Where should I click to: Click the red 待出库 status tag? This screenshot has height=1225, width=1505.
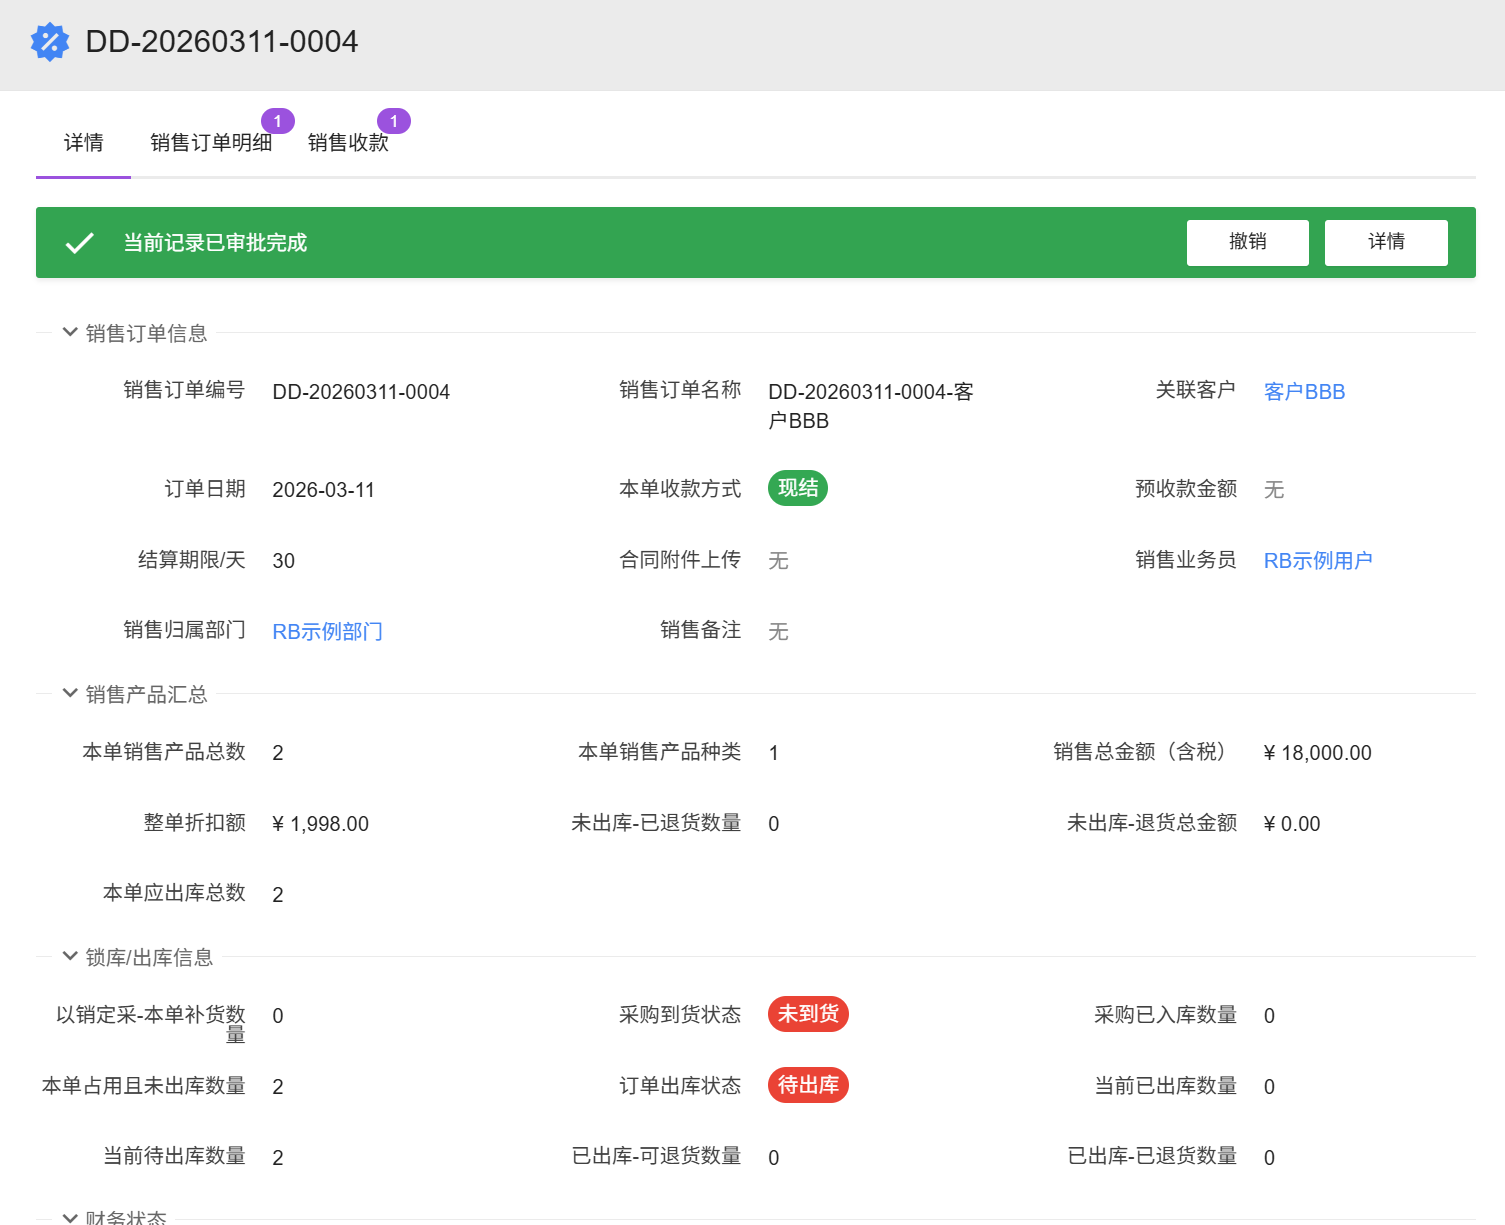[808, 1085]
